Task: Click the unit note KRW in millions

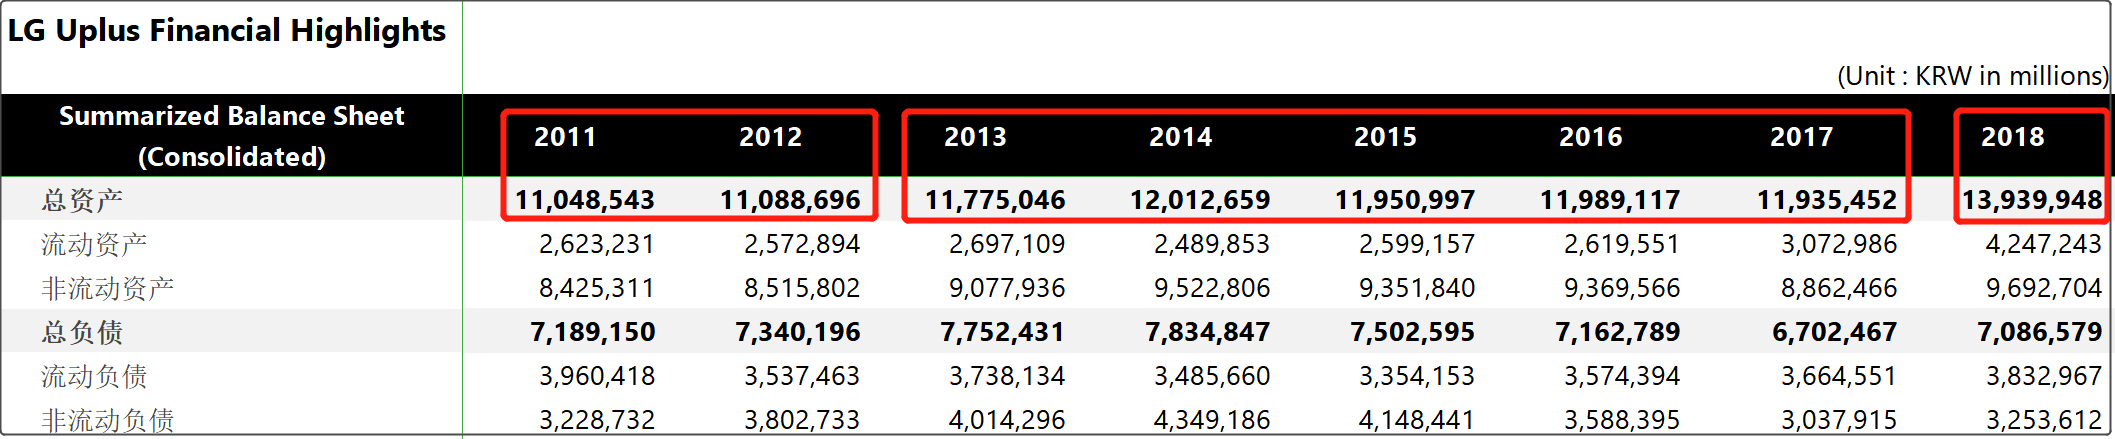Action: pyautogui.click(x=1973, y=76)
